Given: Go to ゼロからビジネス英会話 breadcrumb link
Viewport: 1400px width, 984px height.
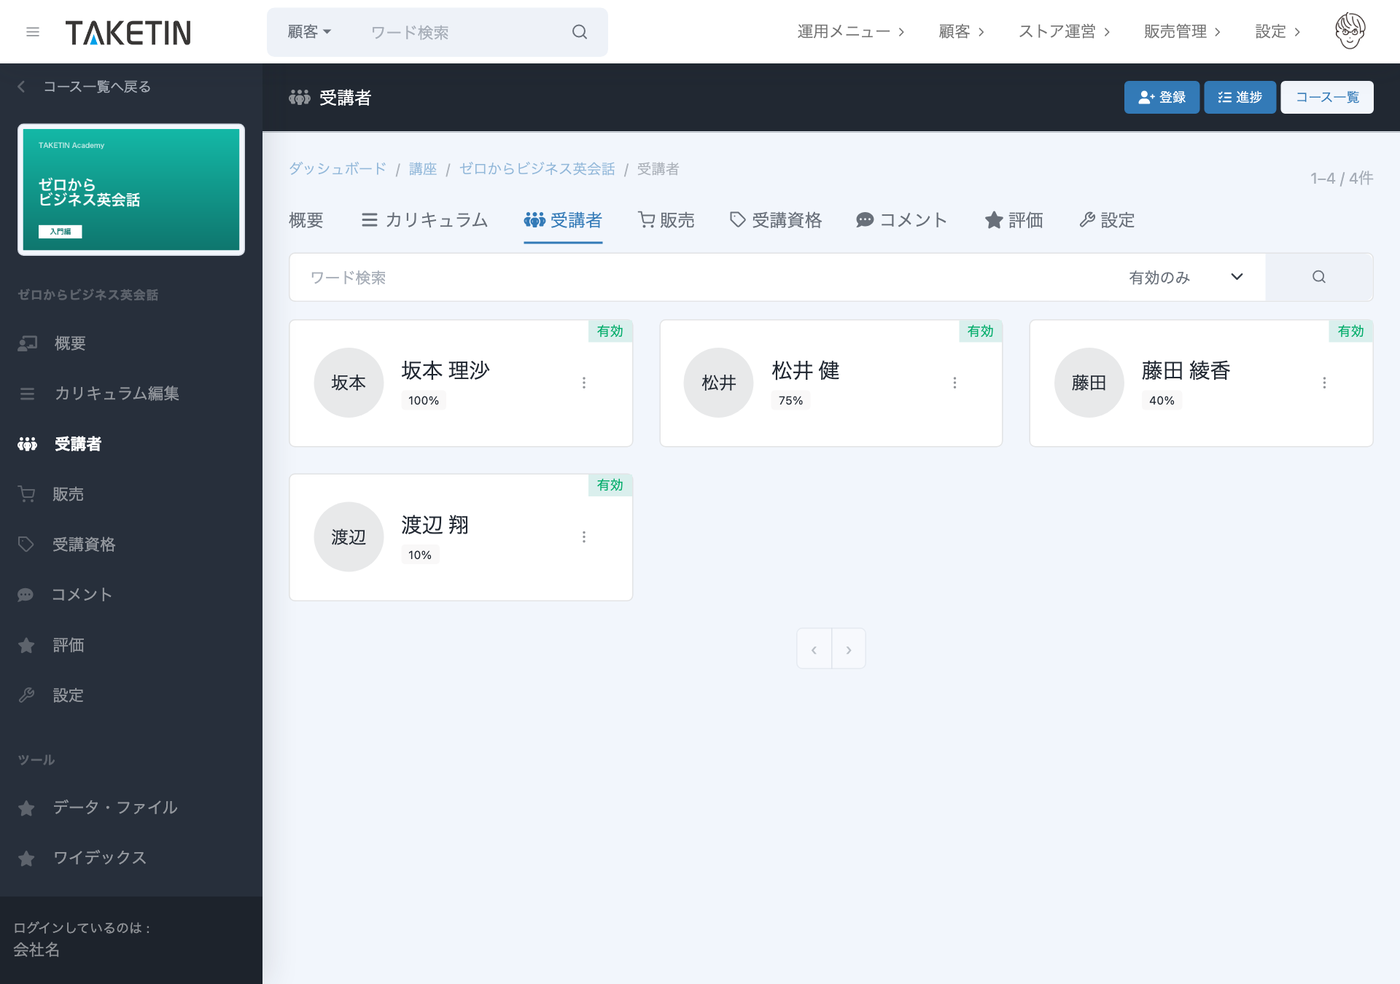Looking at the screenshot, I should pyautogui.click(x=537, y=169).
